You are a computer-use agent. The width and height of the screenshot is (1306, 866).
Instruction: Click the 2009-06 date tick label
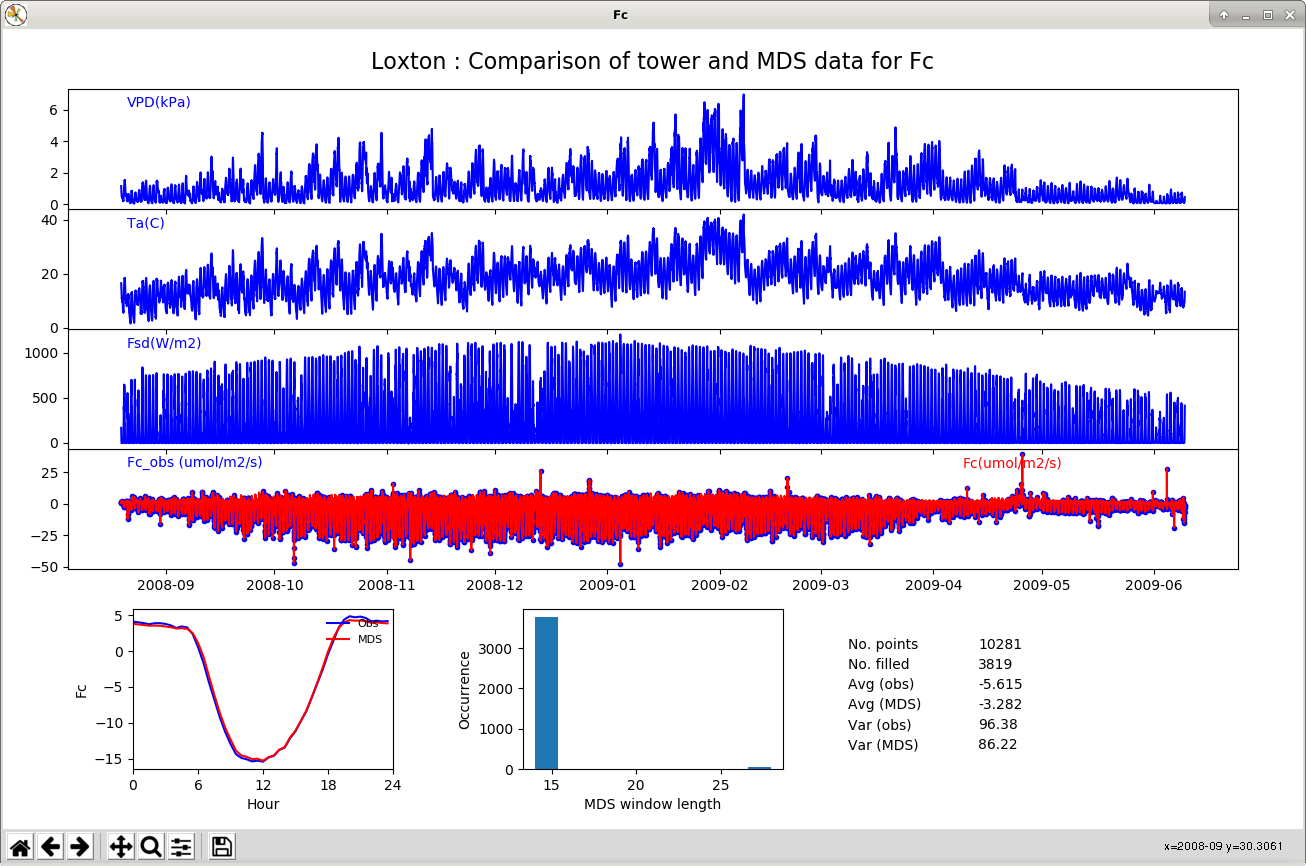pos(1155,584)
